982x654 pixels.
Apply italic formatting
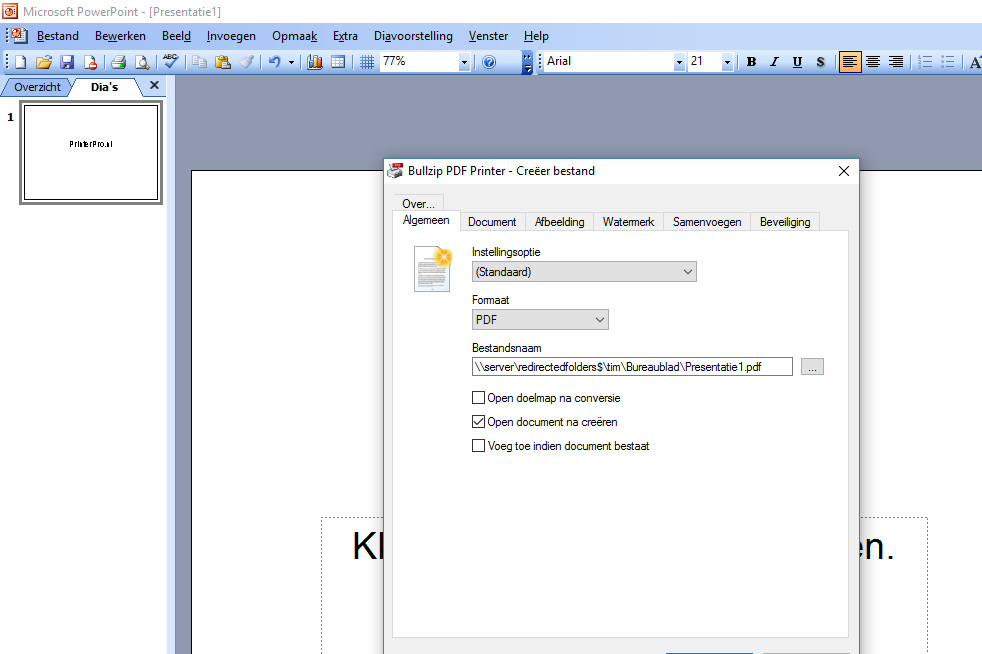pos(774,61)
